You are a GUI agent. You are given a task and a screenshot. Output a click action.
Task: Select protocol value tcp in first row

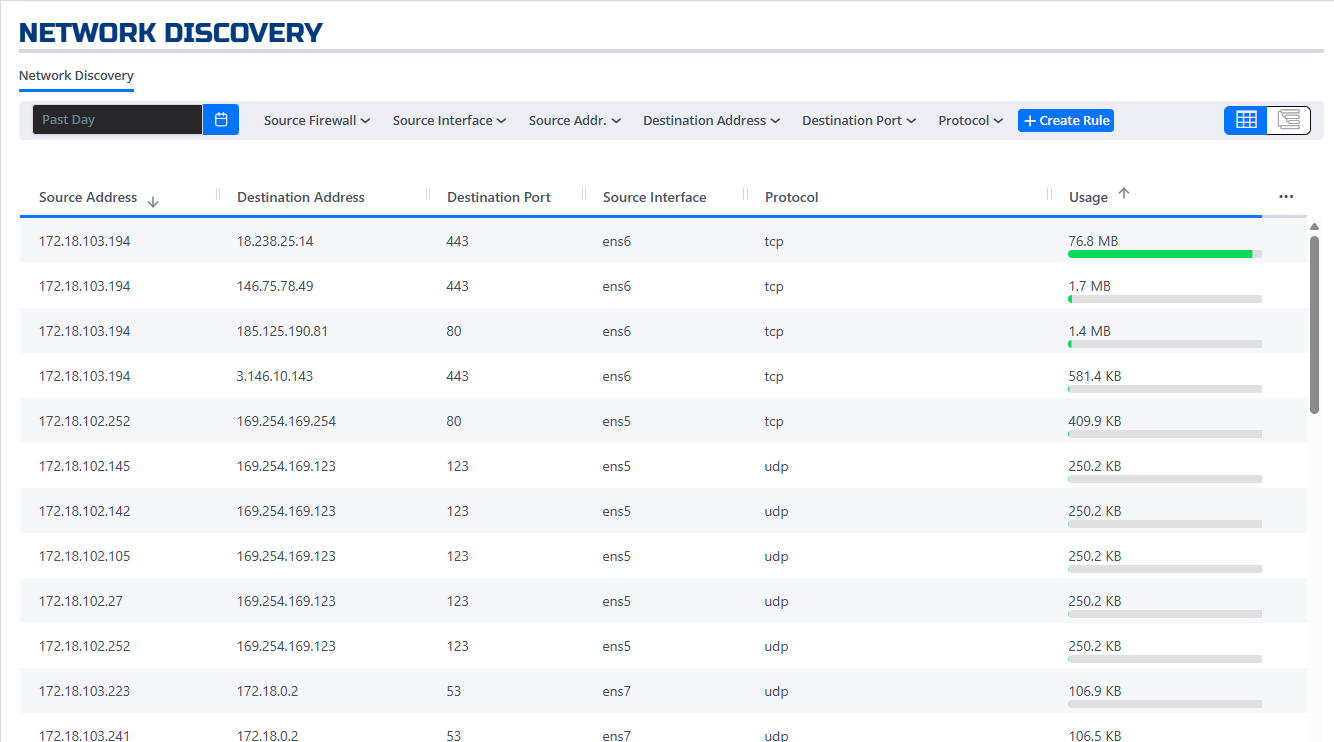click(773, 241)
